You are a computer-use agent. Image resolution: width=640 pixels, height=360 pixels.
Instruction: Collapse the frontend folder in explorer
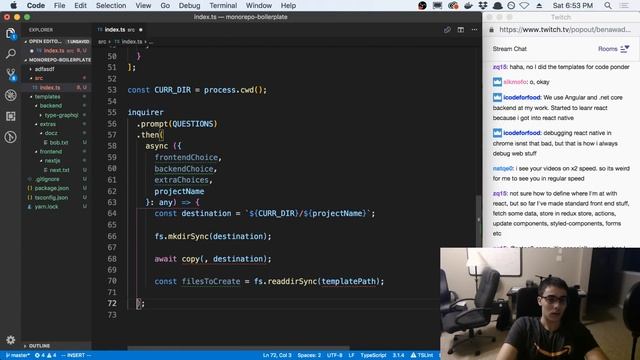[x=50, y=151]
